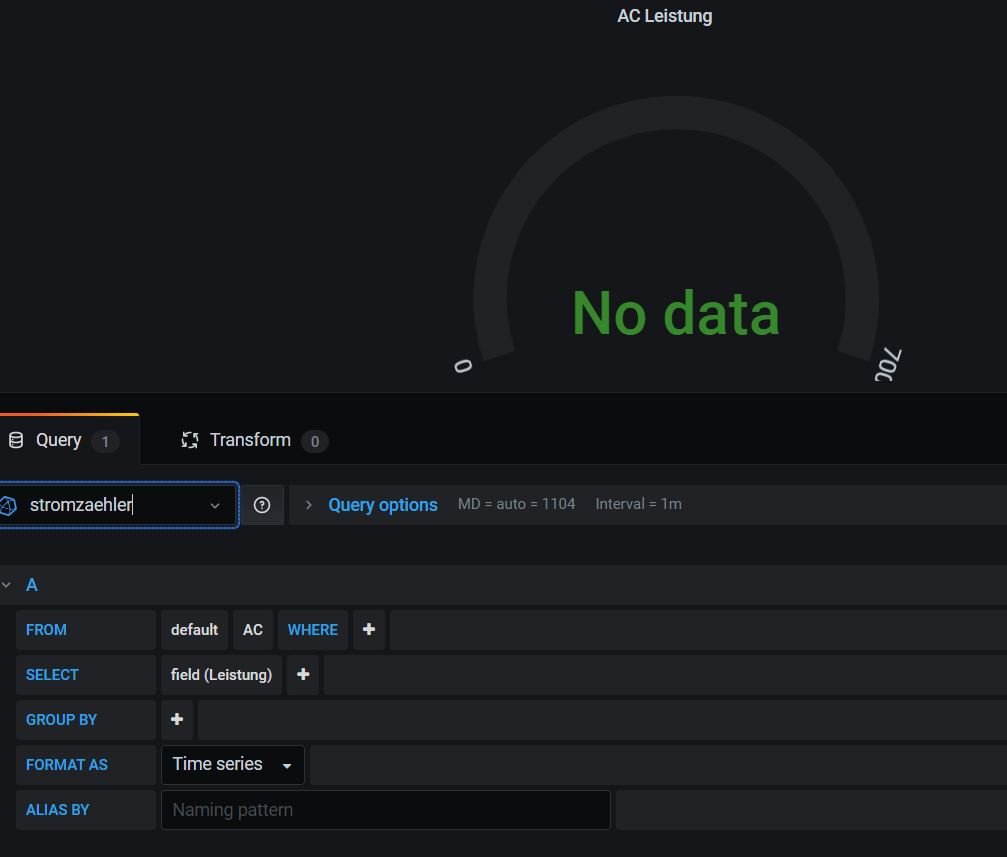Click the default retention policy segment
Image resolution: width=1007 pixels, height=857 pixels.
[194, 630]
